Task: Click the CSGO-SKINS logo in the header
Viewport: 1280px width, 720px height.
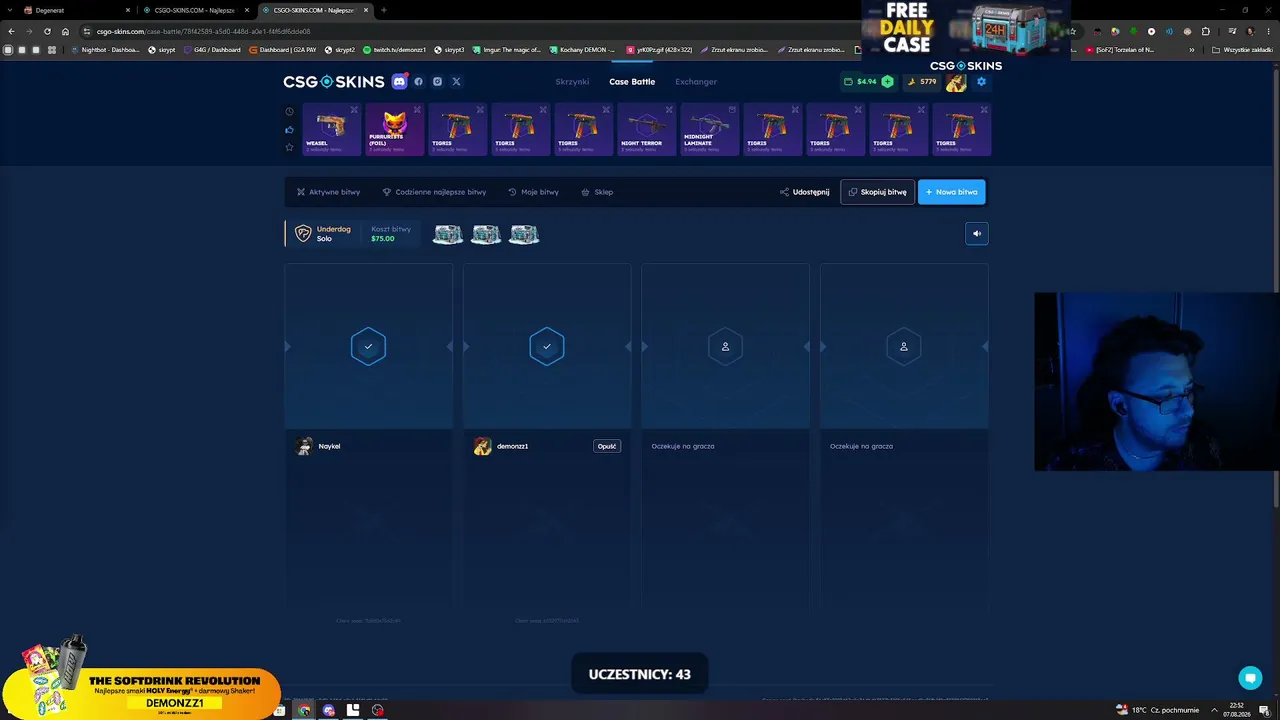Action: tap(333, 82)
